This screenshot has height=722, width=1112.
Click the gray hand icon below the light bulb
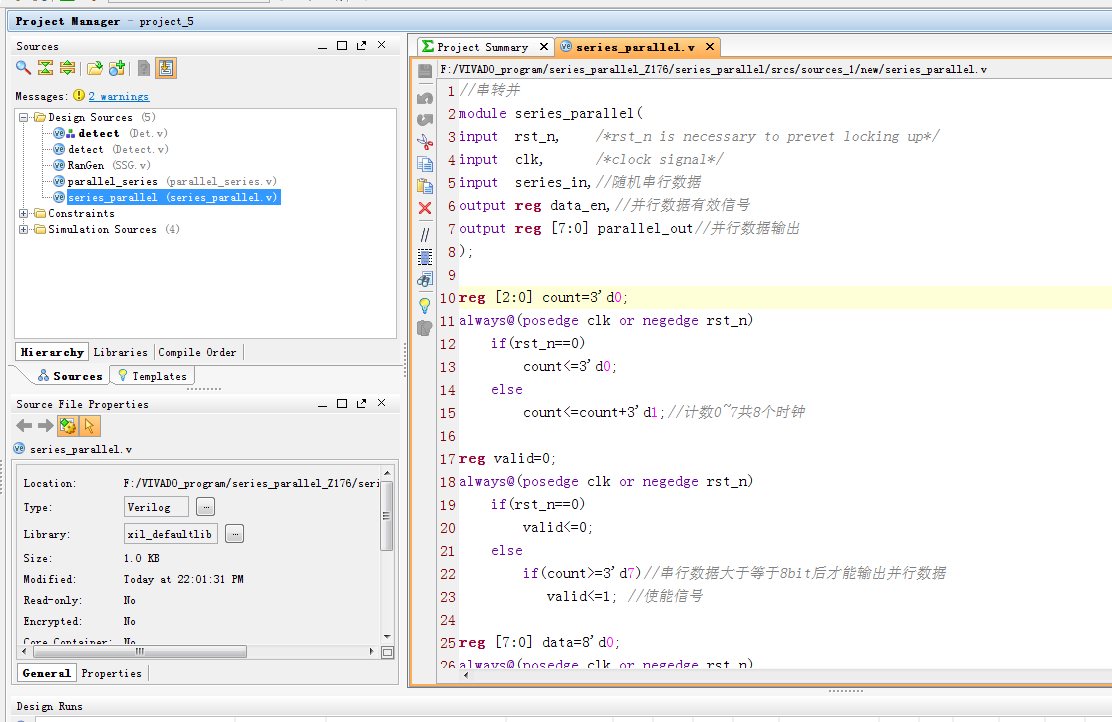(x=425, y=328)
